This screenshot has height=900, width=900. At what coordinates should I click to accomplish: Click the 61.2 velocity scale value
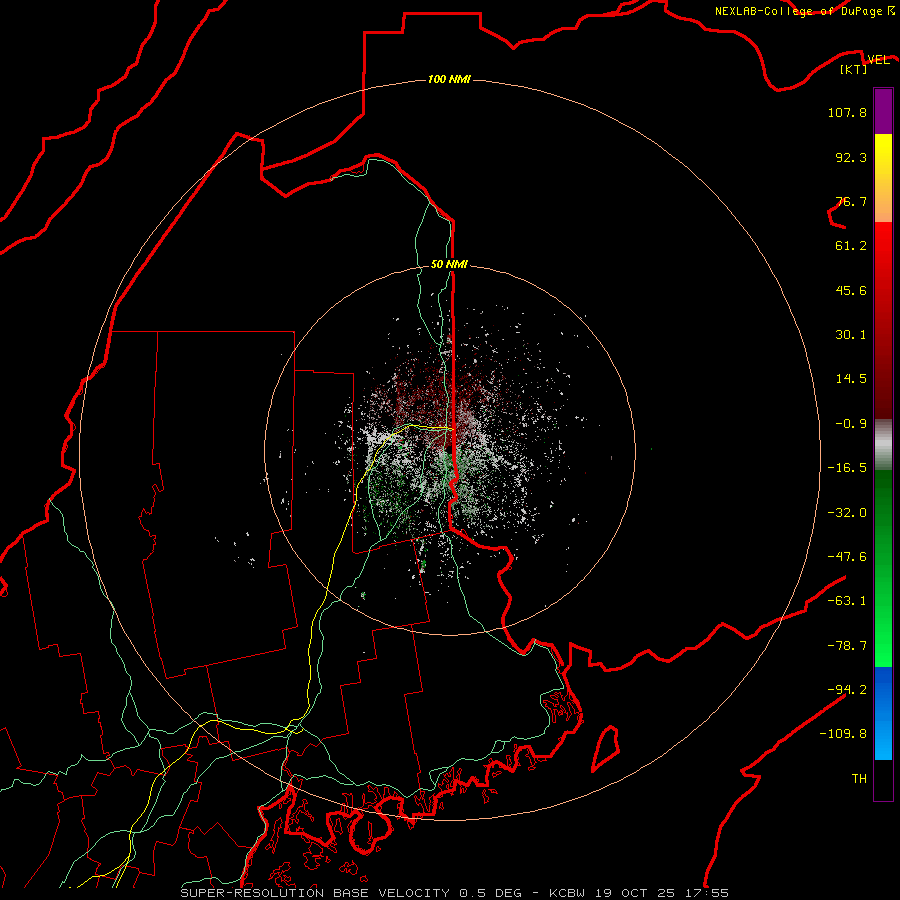[851, 246]
